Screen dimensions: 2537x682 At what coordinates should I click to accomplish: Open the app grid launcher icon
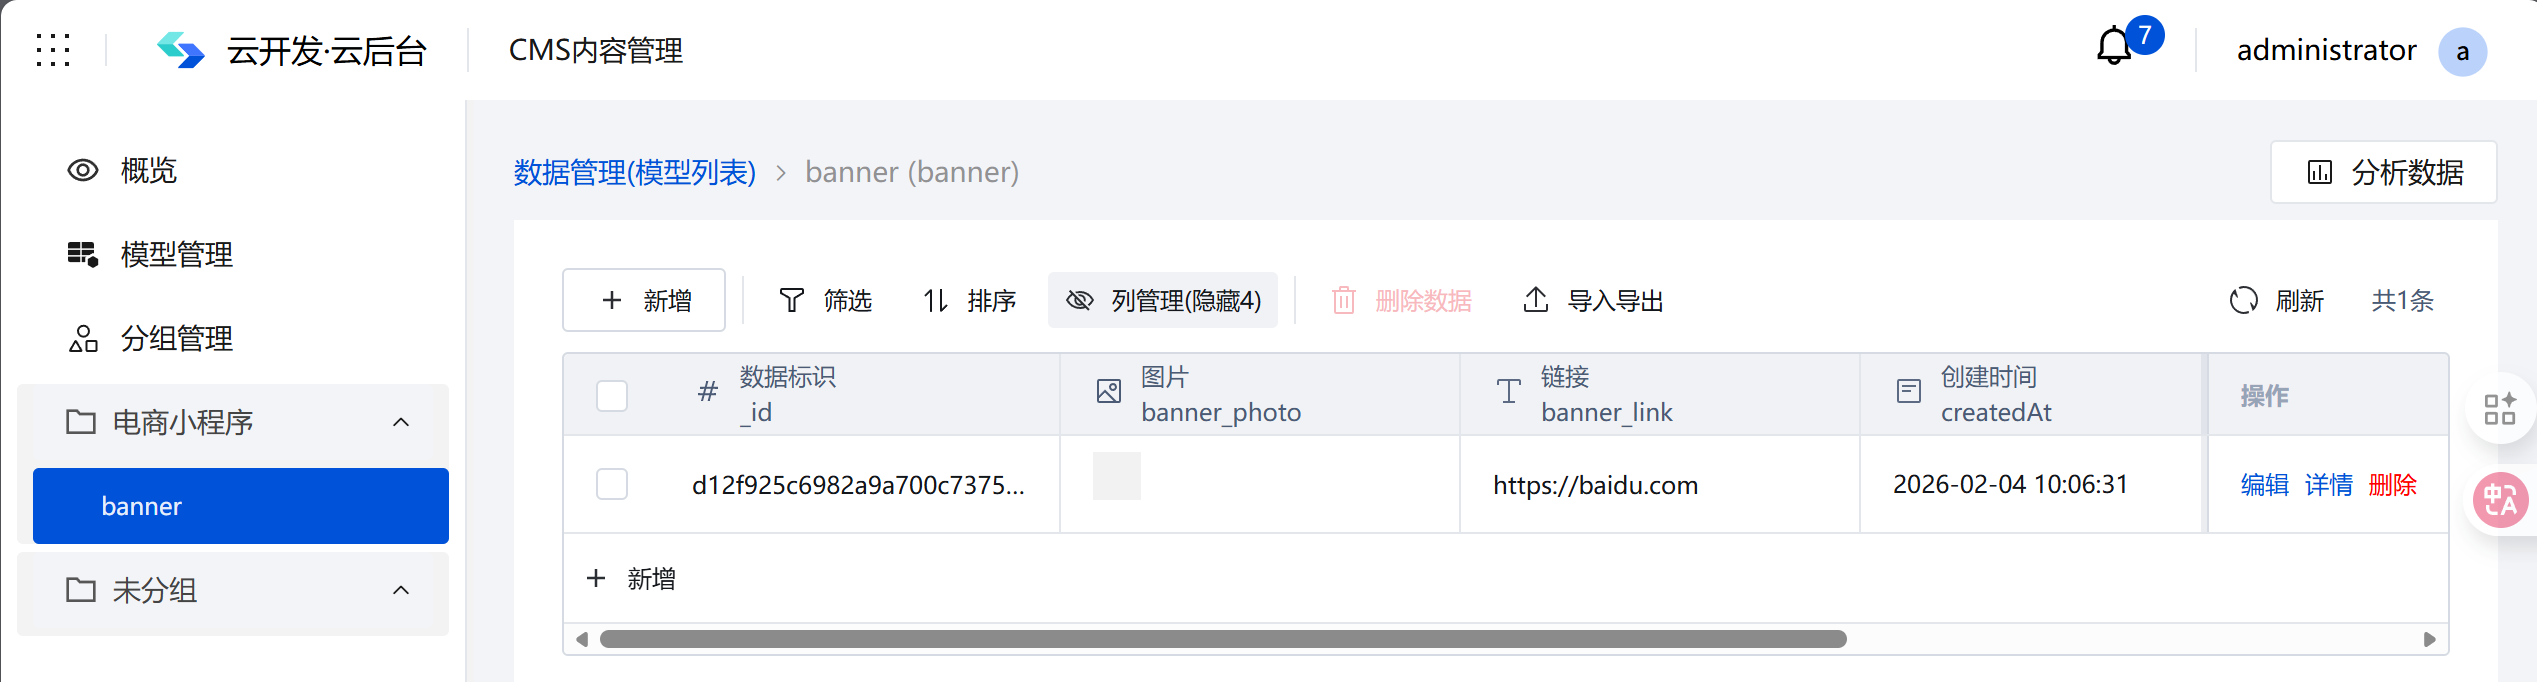point(53,50)
